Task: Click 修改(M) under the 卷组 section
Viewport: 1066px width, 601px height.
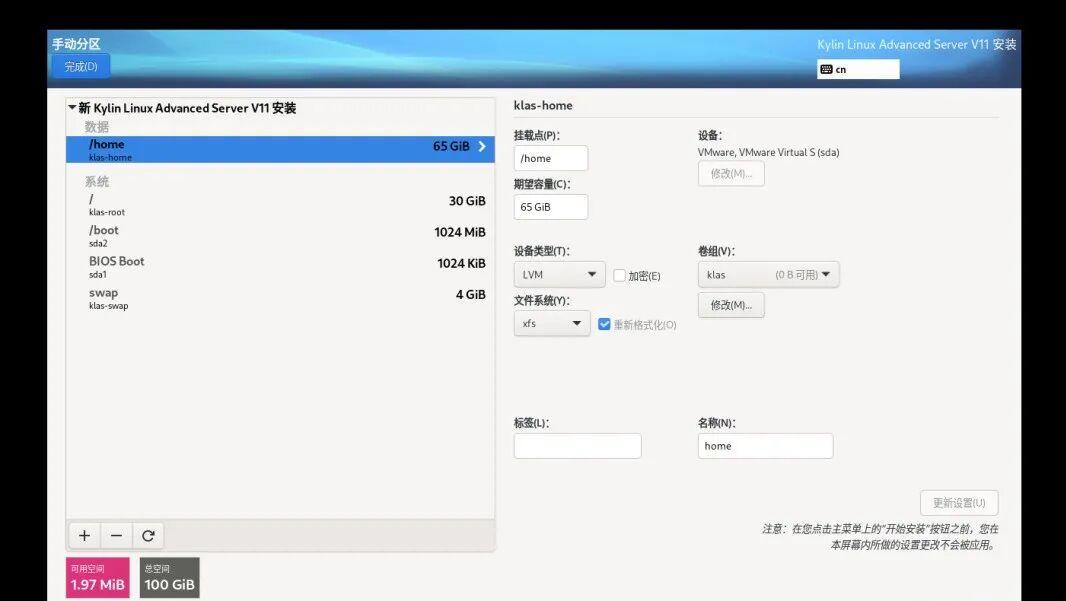Action: pyautogui.click(x=731, y=304)
